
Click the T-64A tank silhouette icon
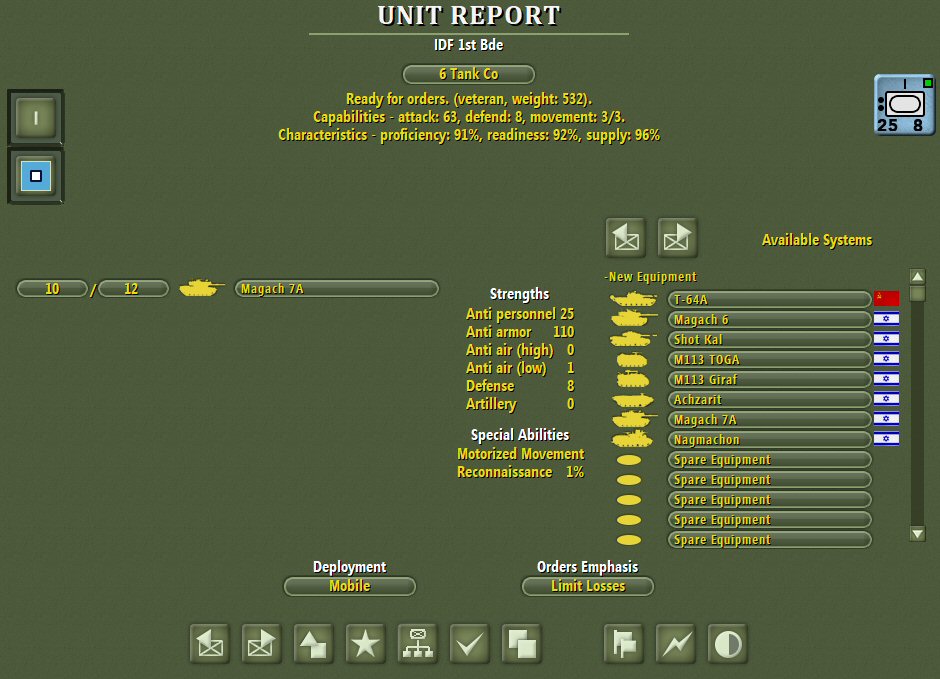tap(633, 299)
